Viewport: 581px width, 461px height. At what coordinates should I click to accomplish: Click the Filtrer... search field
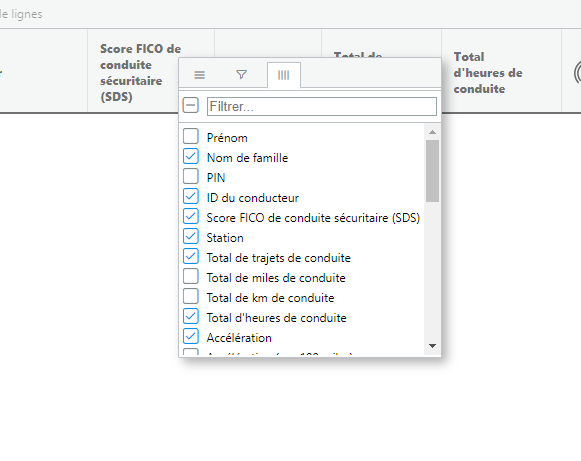(x=322, y=106)
